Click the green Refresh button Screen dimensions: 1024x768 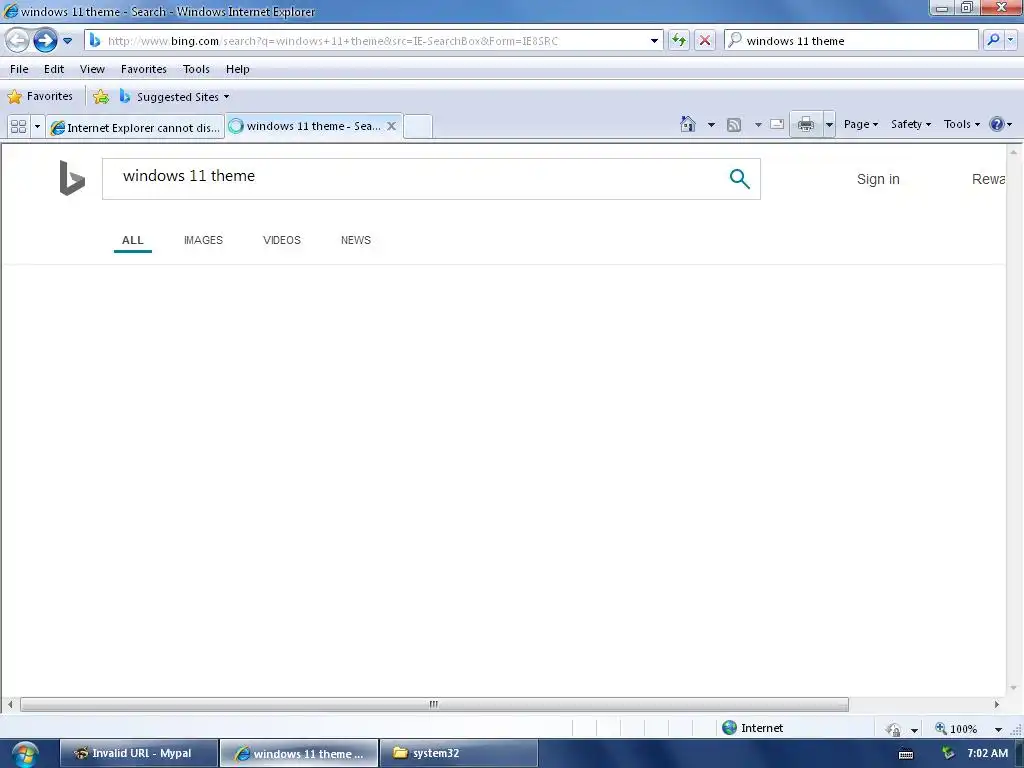pos(679,40)
